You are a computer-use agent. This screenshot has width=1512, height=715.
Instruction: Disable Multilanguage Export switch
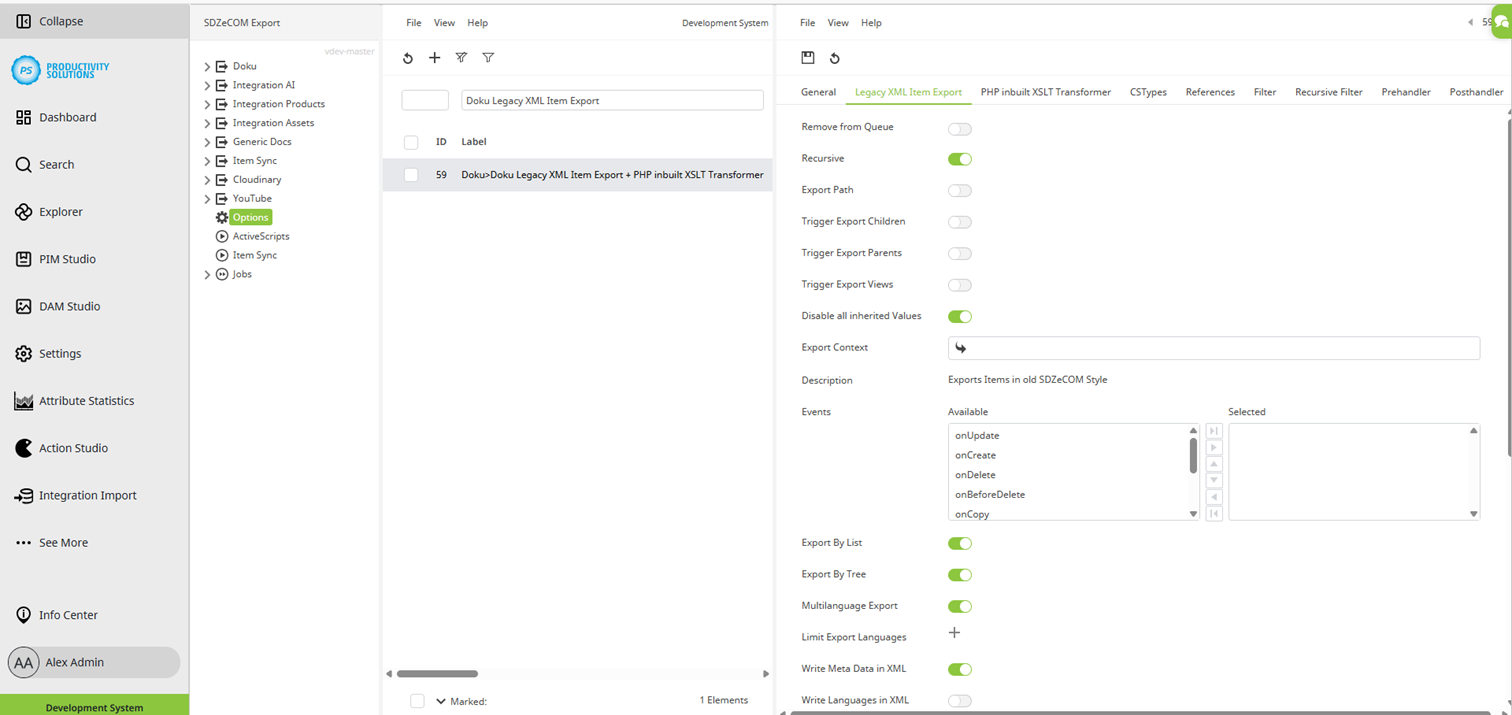[x=960, y=607]
